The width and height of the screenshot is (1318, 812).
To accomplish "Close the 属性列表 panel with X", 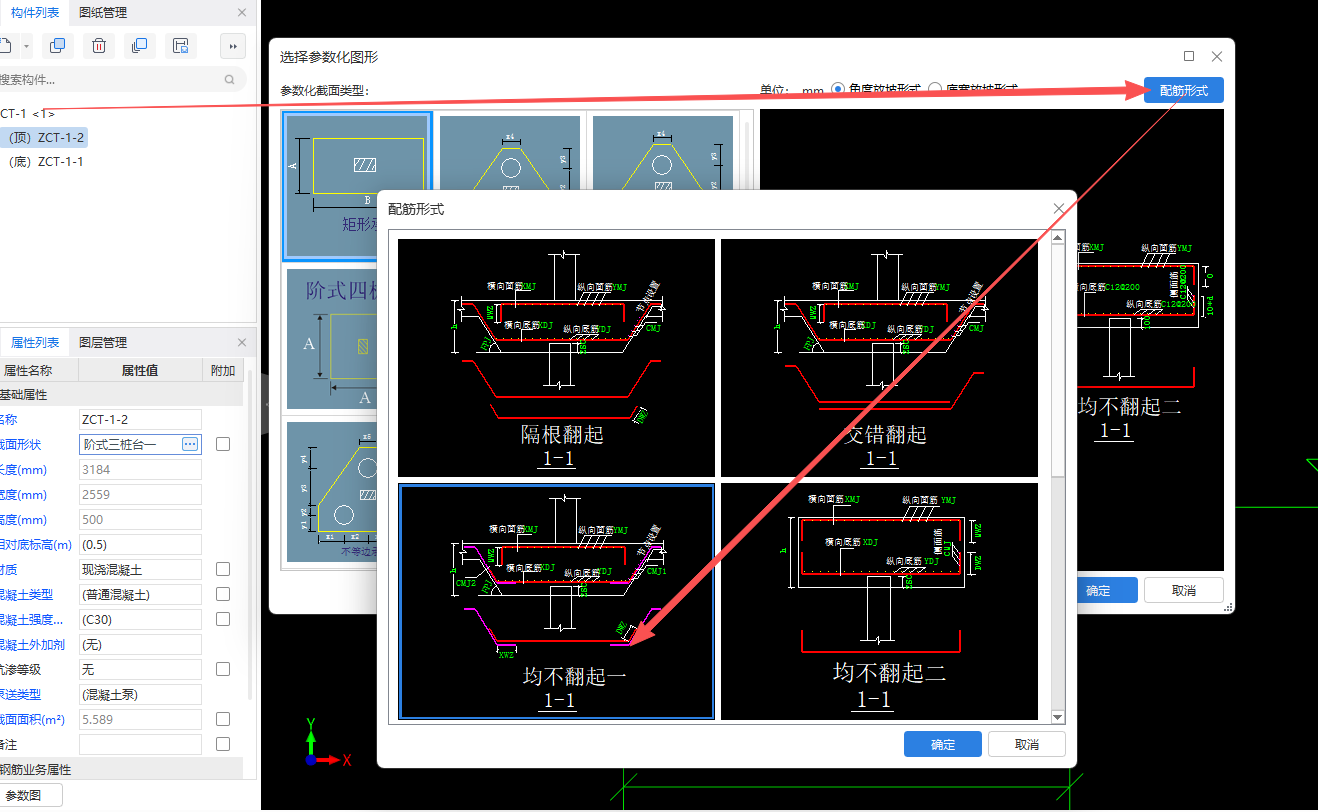I will click(242, 342).
